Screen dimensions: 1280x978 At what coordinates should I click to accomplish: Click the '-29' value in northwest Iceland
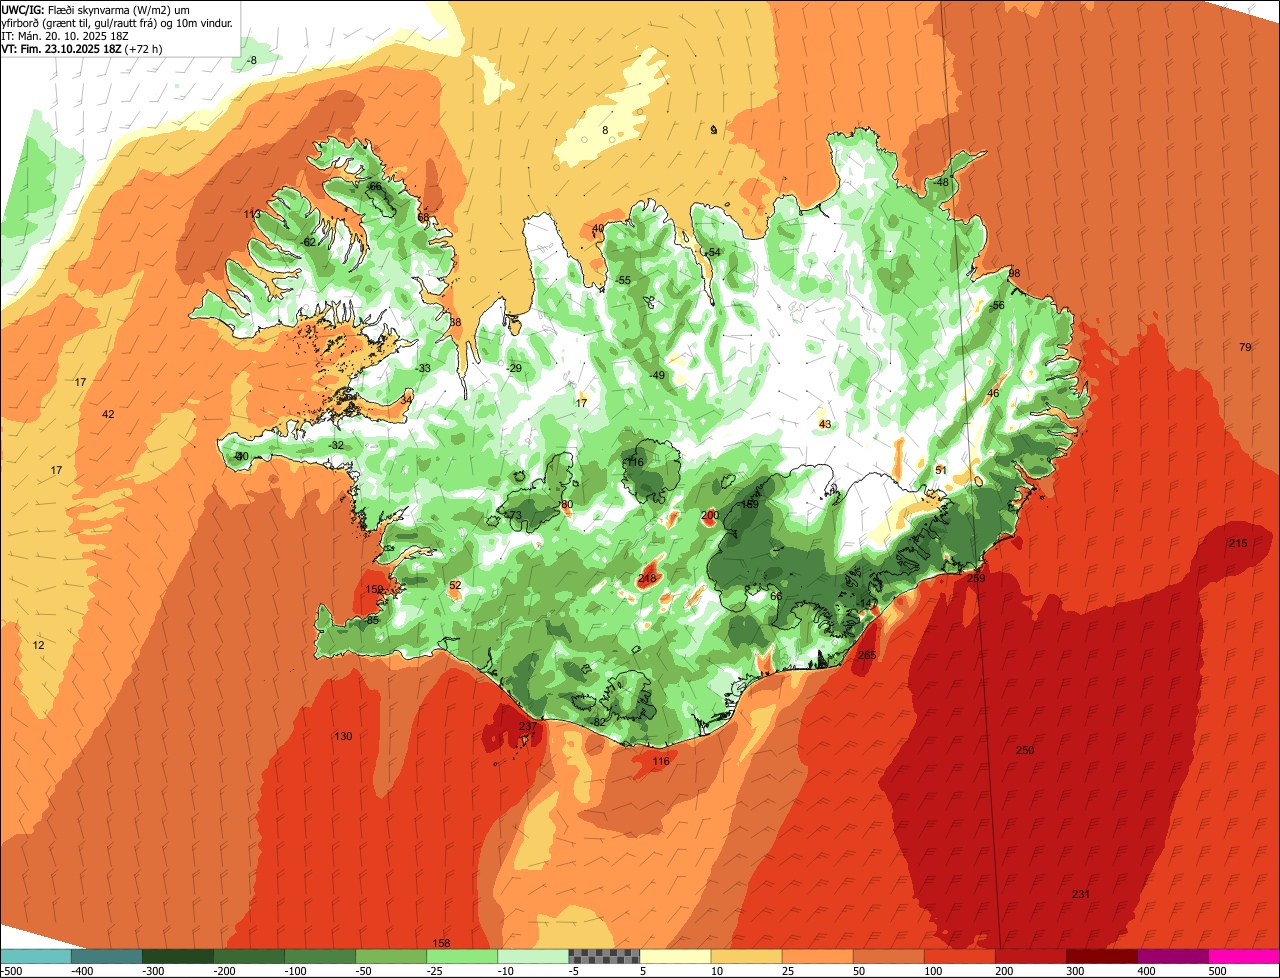pyautogui.click(x=513, y=368)
